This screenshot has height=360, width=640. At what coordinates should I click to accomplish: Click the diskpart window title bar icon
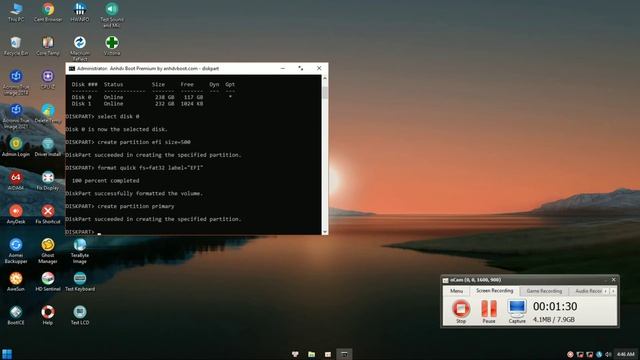pyautogui.click(x=72, y=69)
